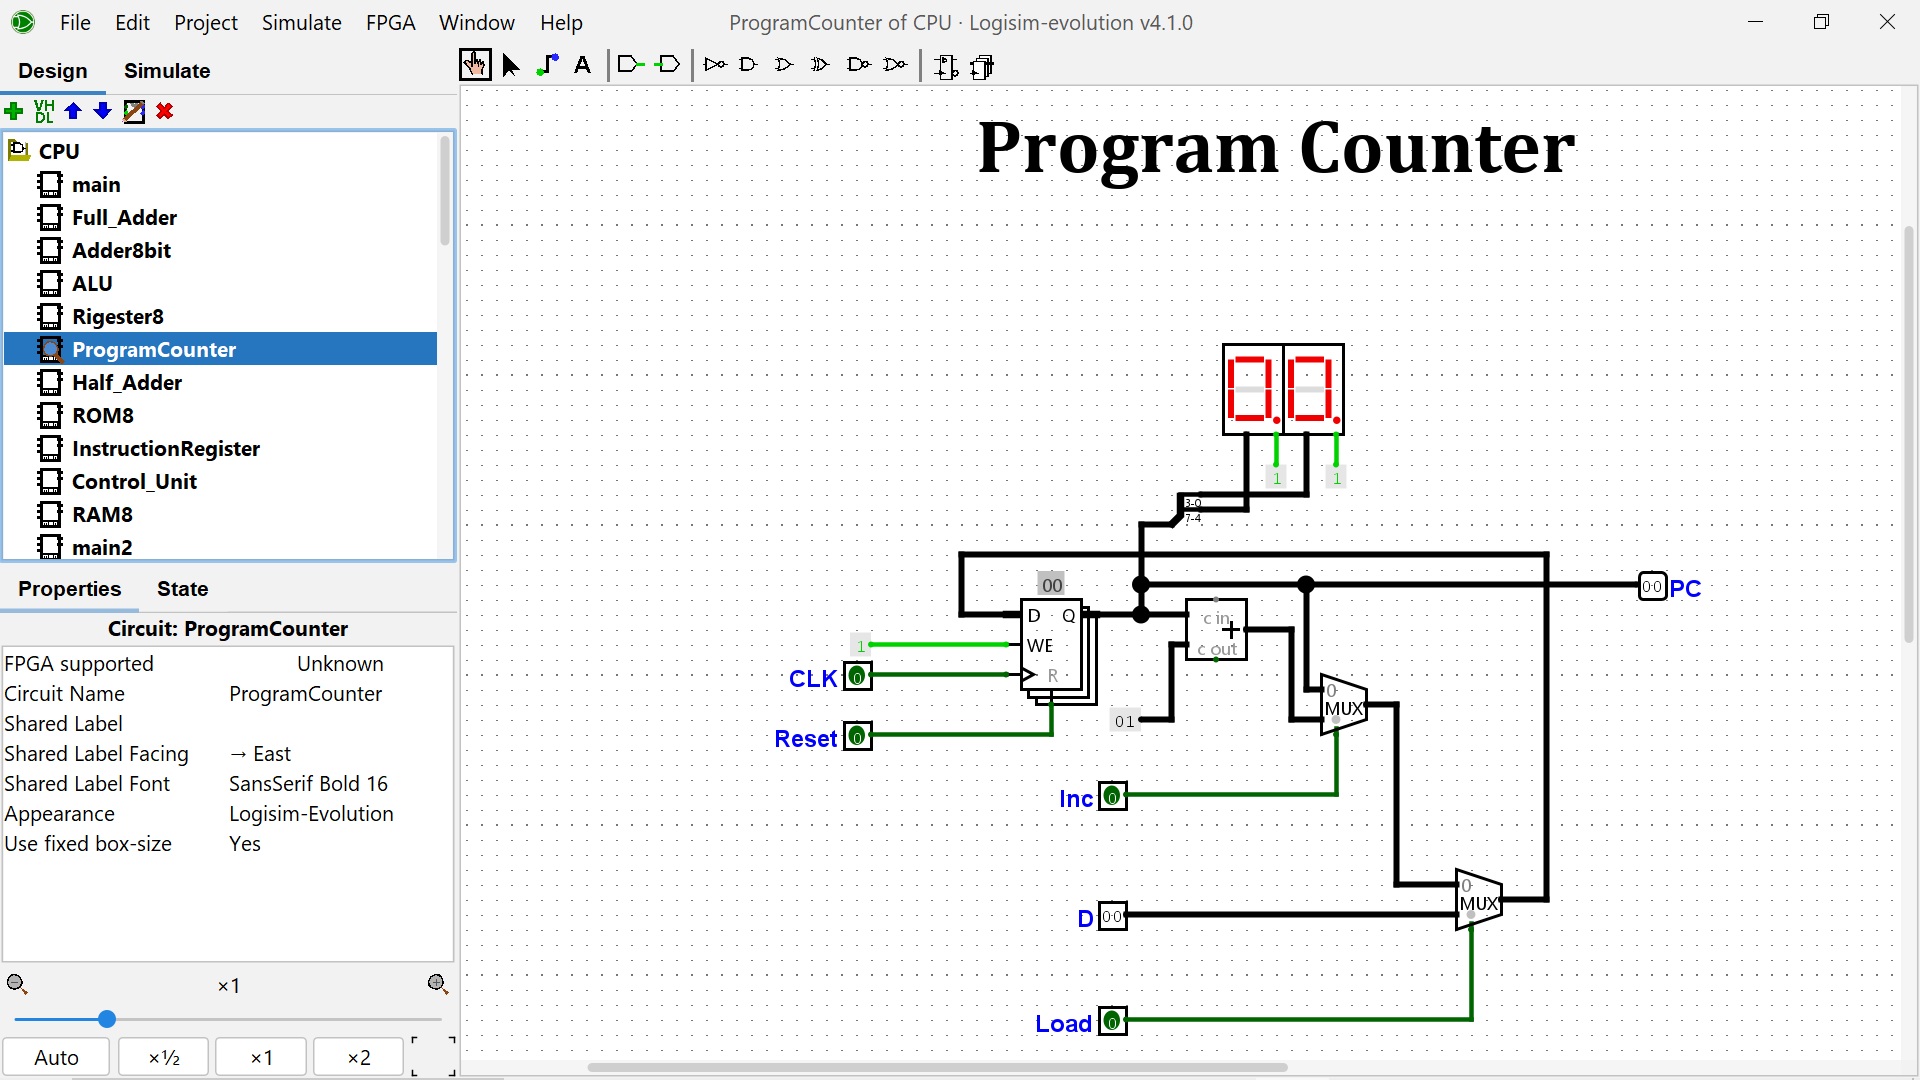Click the canvas vertical scrollbar
The width and height of the screenshot is (1920, 1080).
(1909, 435)
